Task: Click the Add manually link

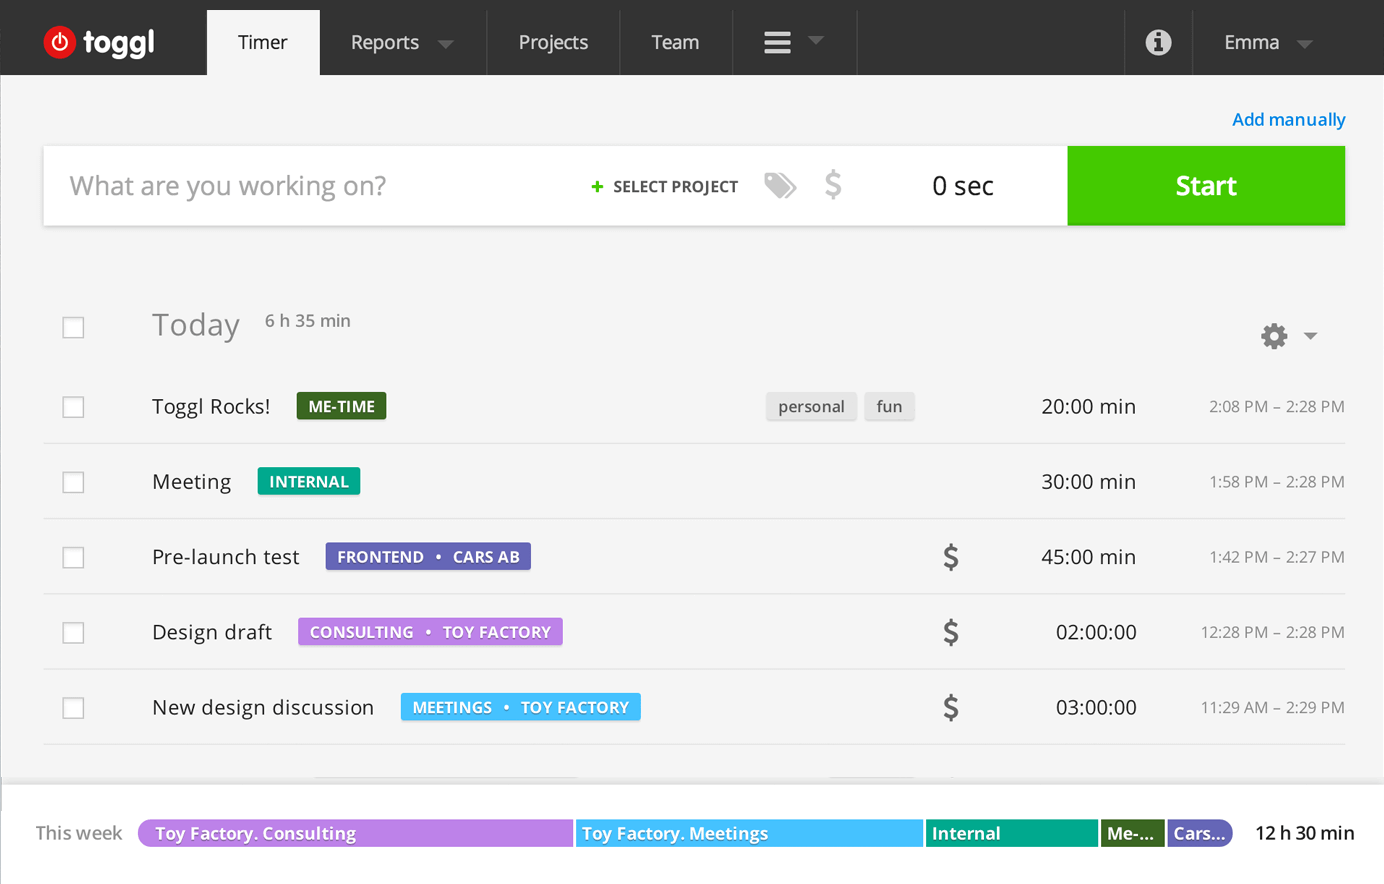Action: pos(1288,119)
